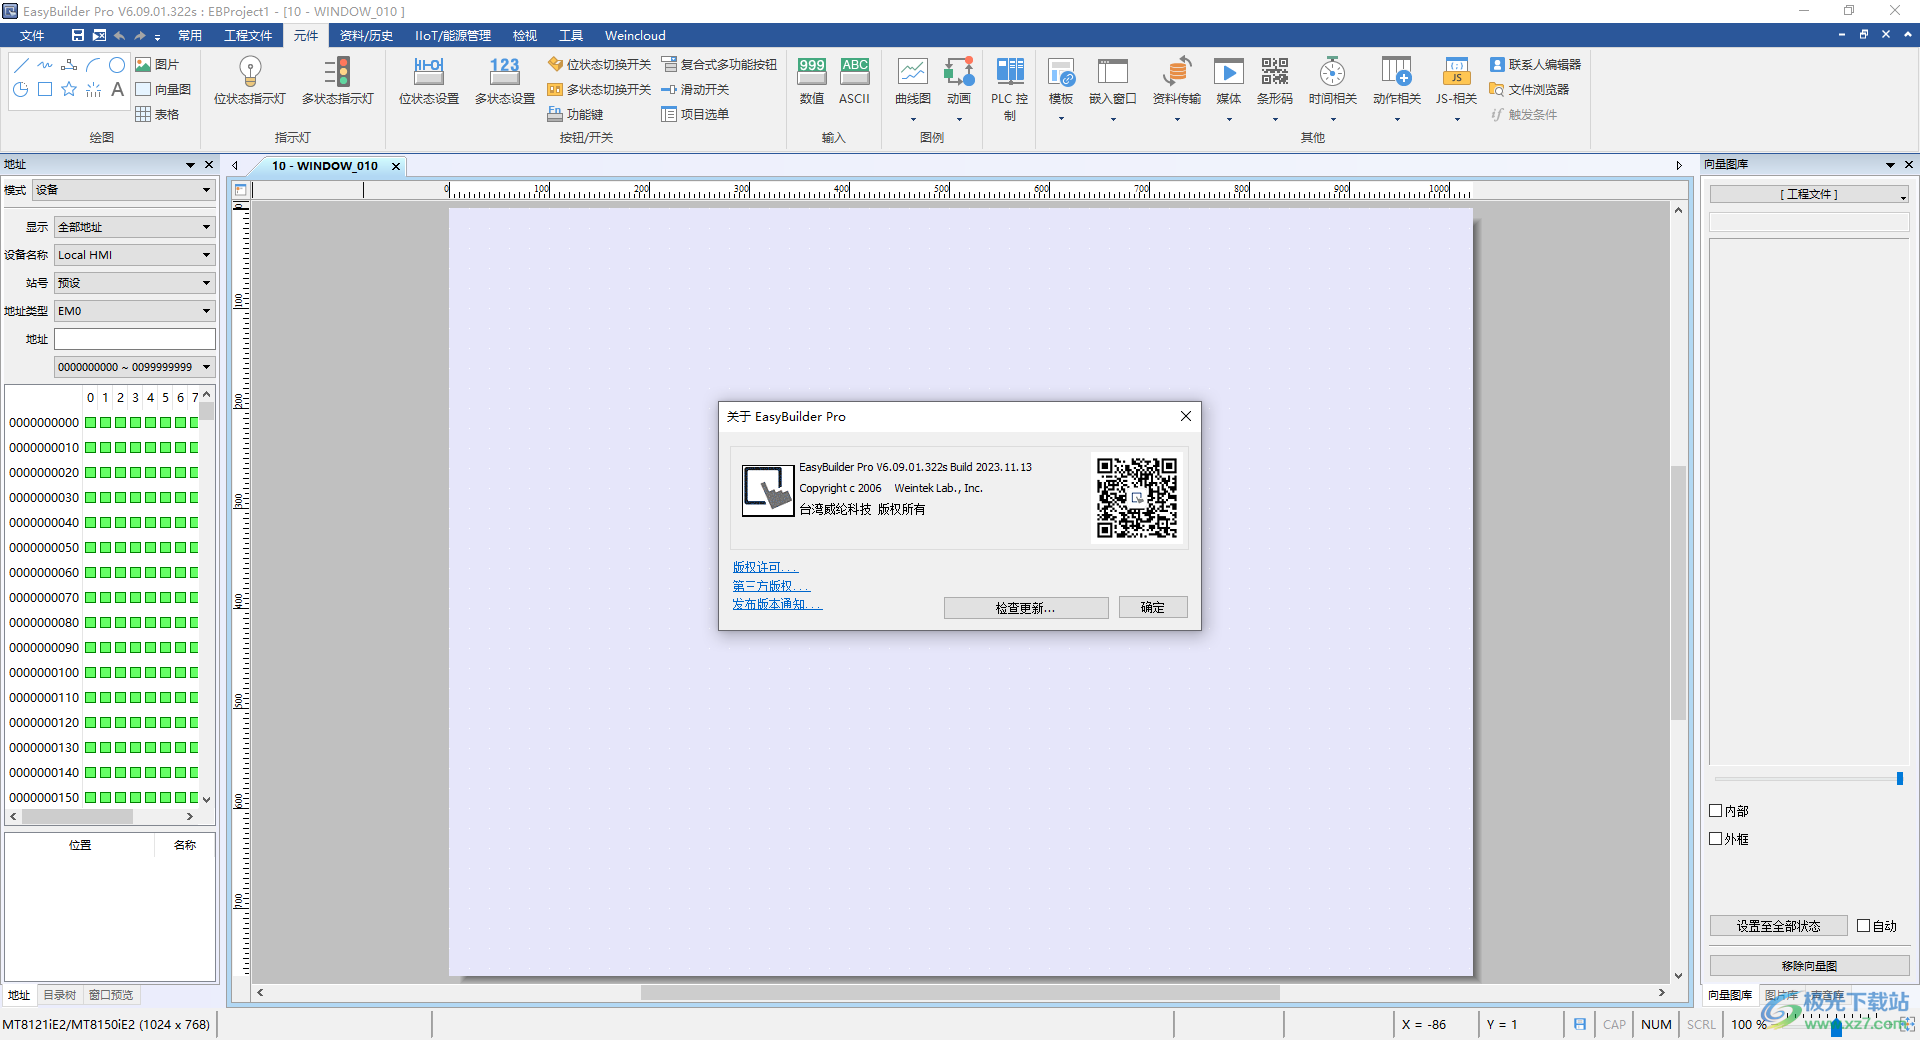Insert a Vector image (向量图)
The image size is (1920, 1040).
(x=163, y=89)
